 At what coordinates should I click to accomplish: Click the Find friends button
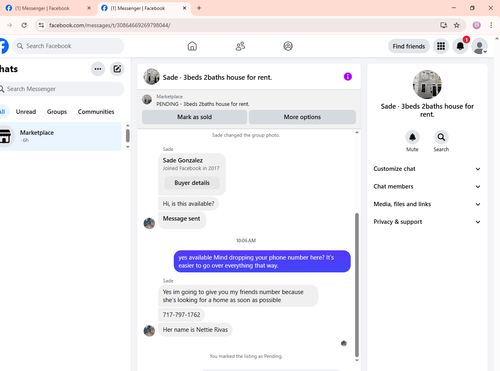(409, 46)
